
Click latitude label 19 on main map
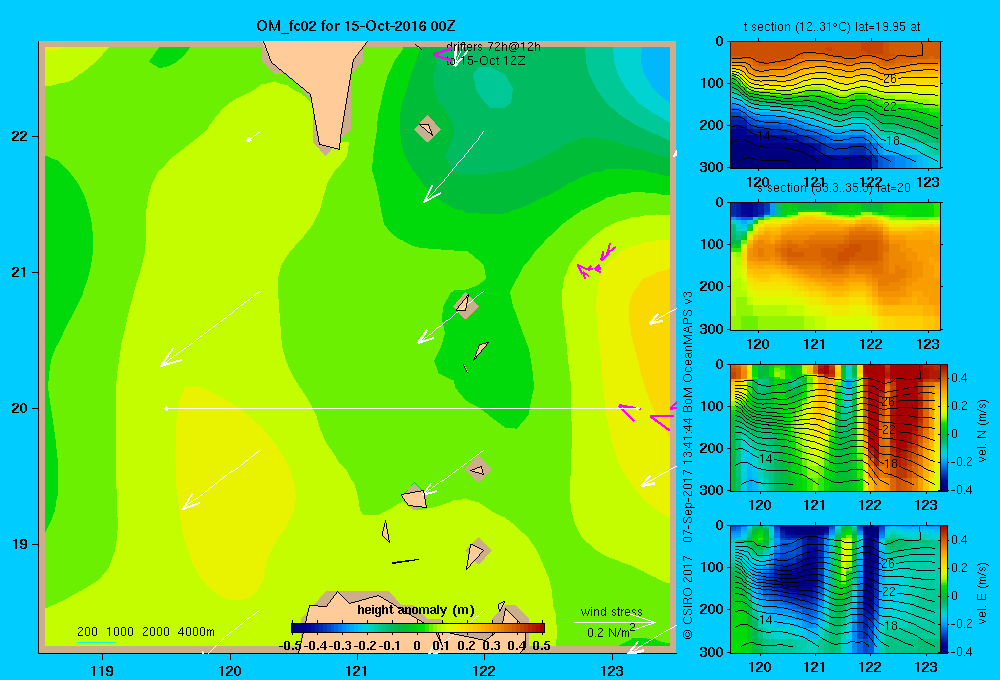pos(20,544)
